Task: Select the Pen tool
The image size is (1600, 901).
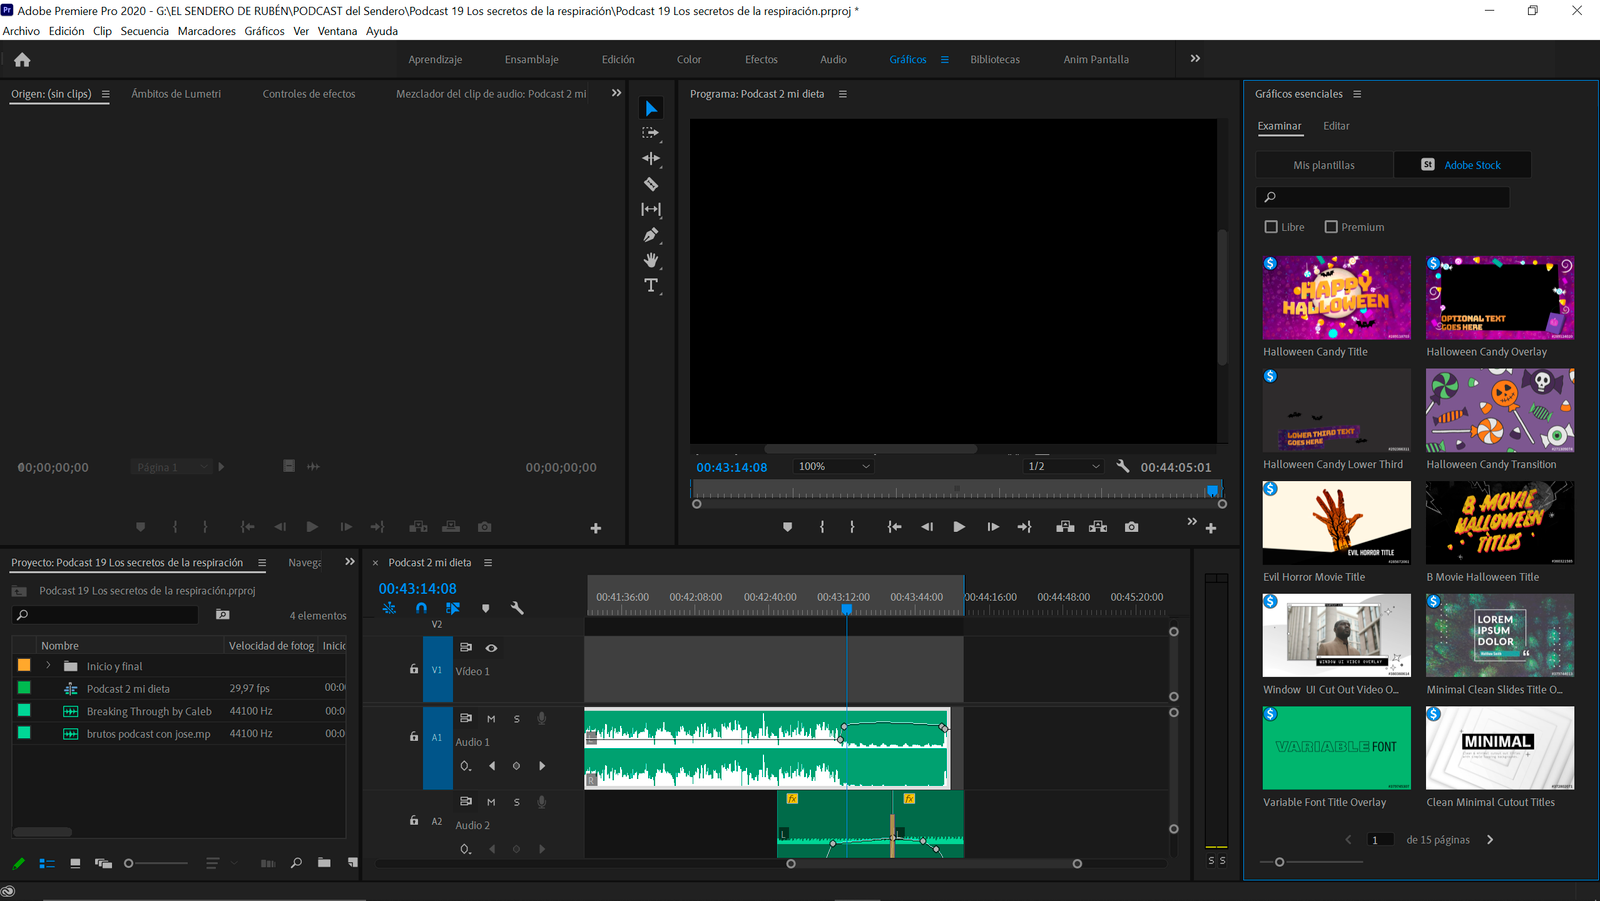Action: click(651, 234)
